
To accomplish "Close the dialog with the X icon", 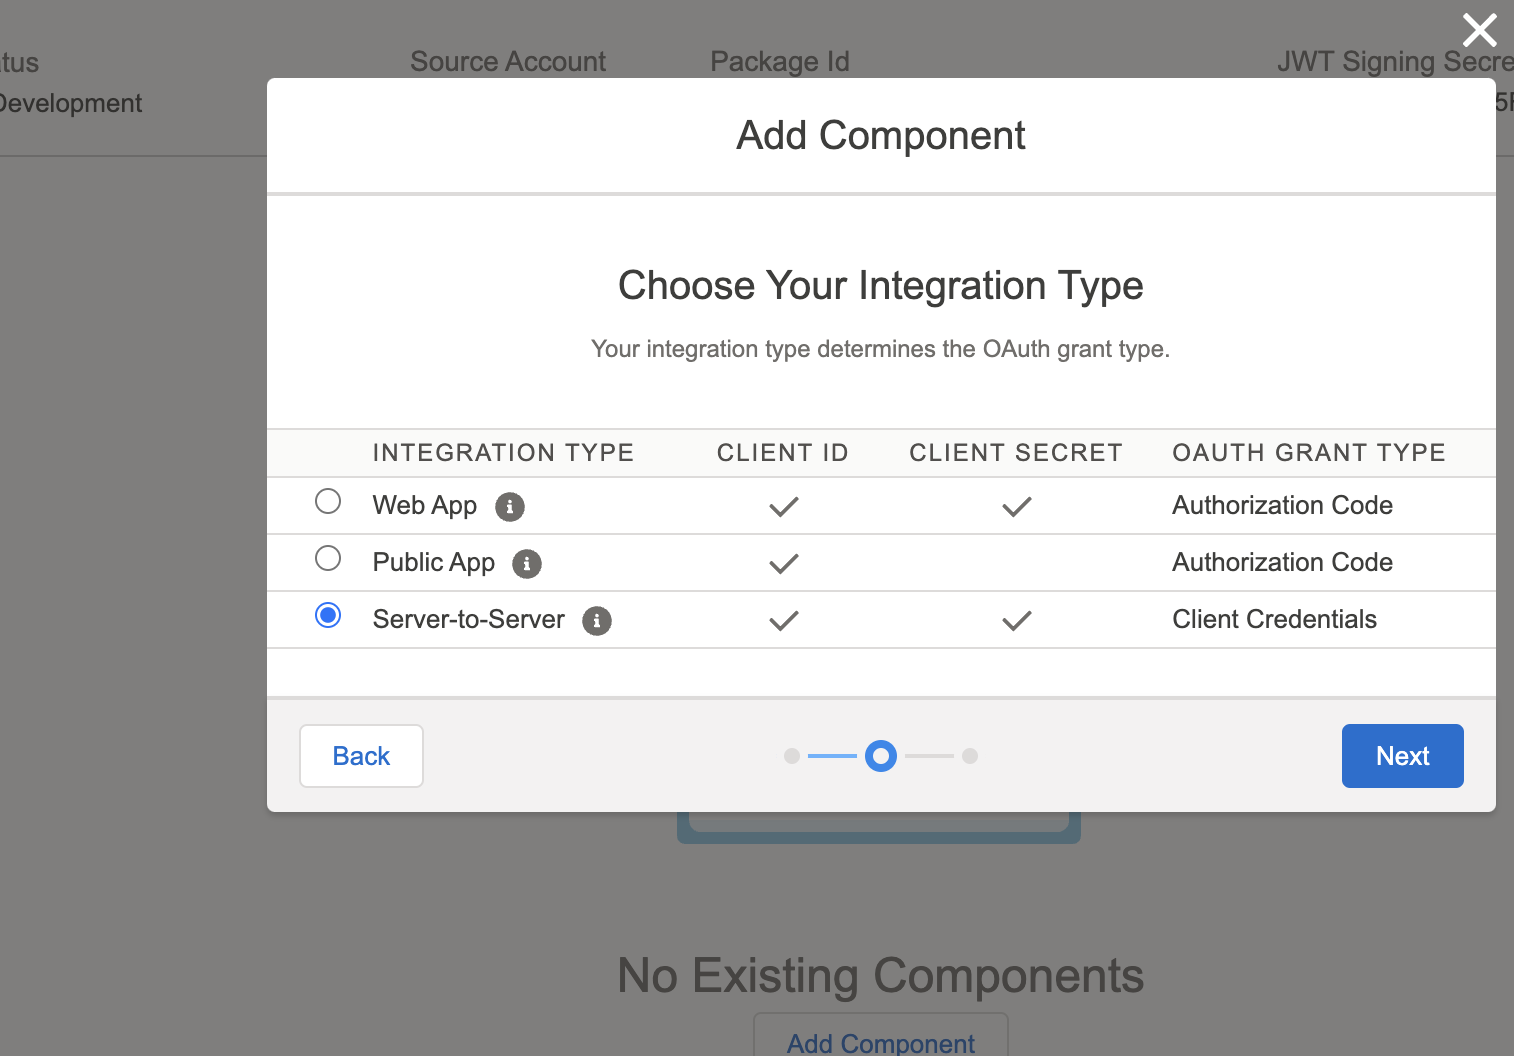I will [x=1479, y=30].
